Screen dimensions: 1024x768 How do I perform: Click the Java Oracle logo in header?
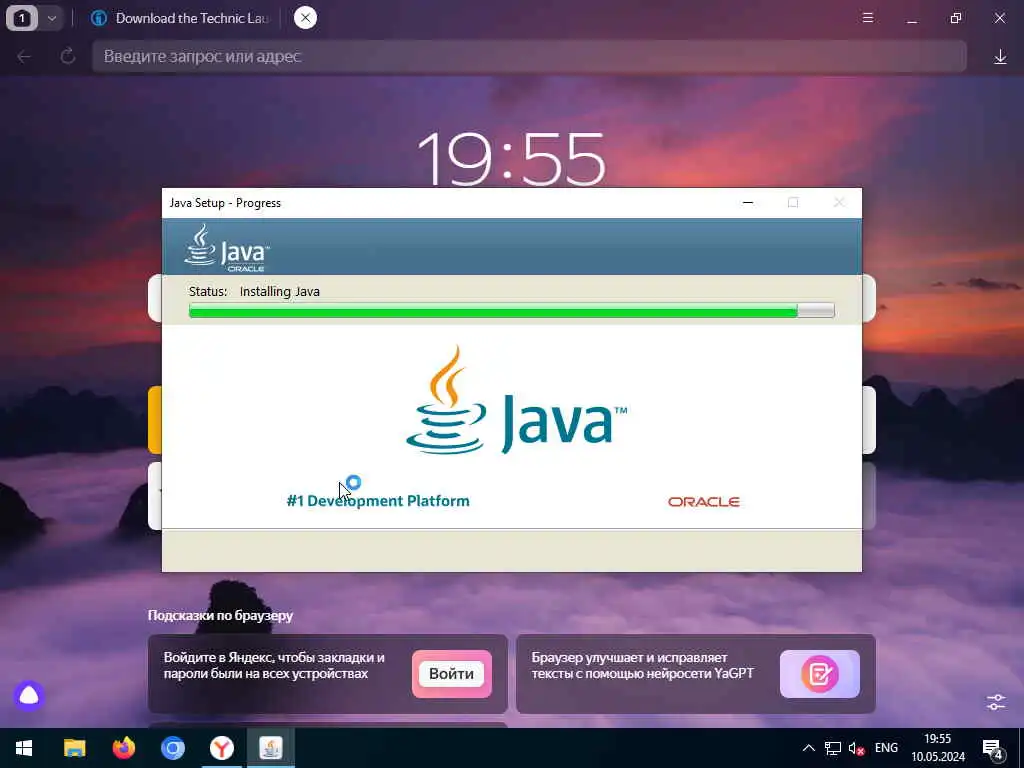pos(227,248)
